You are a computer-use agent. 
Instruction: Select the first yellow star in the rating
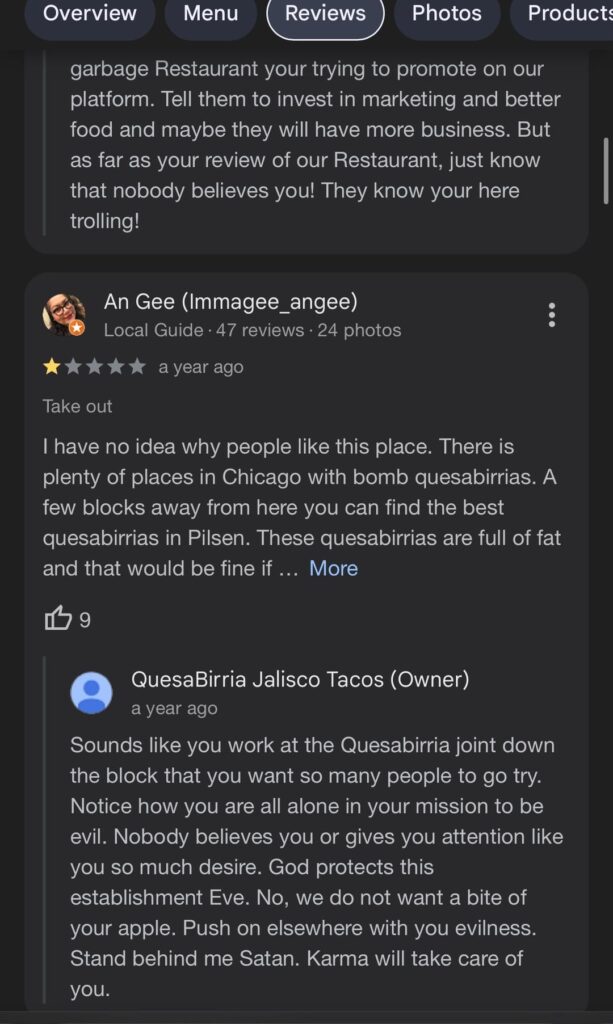coord(50,367)
